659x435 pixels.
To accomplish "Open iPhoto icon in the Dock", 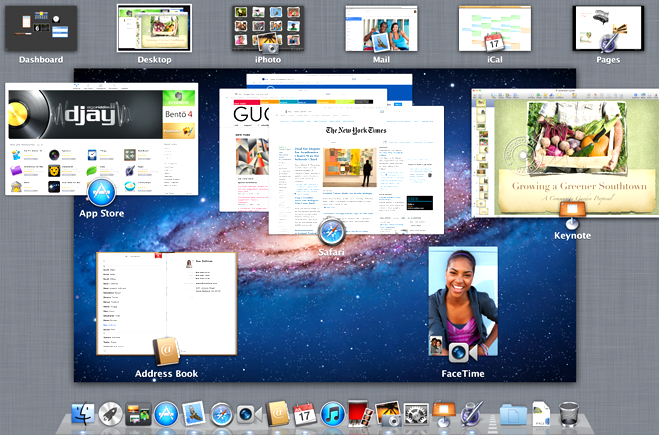I will coord(388,414).
